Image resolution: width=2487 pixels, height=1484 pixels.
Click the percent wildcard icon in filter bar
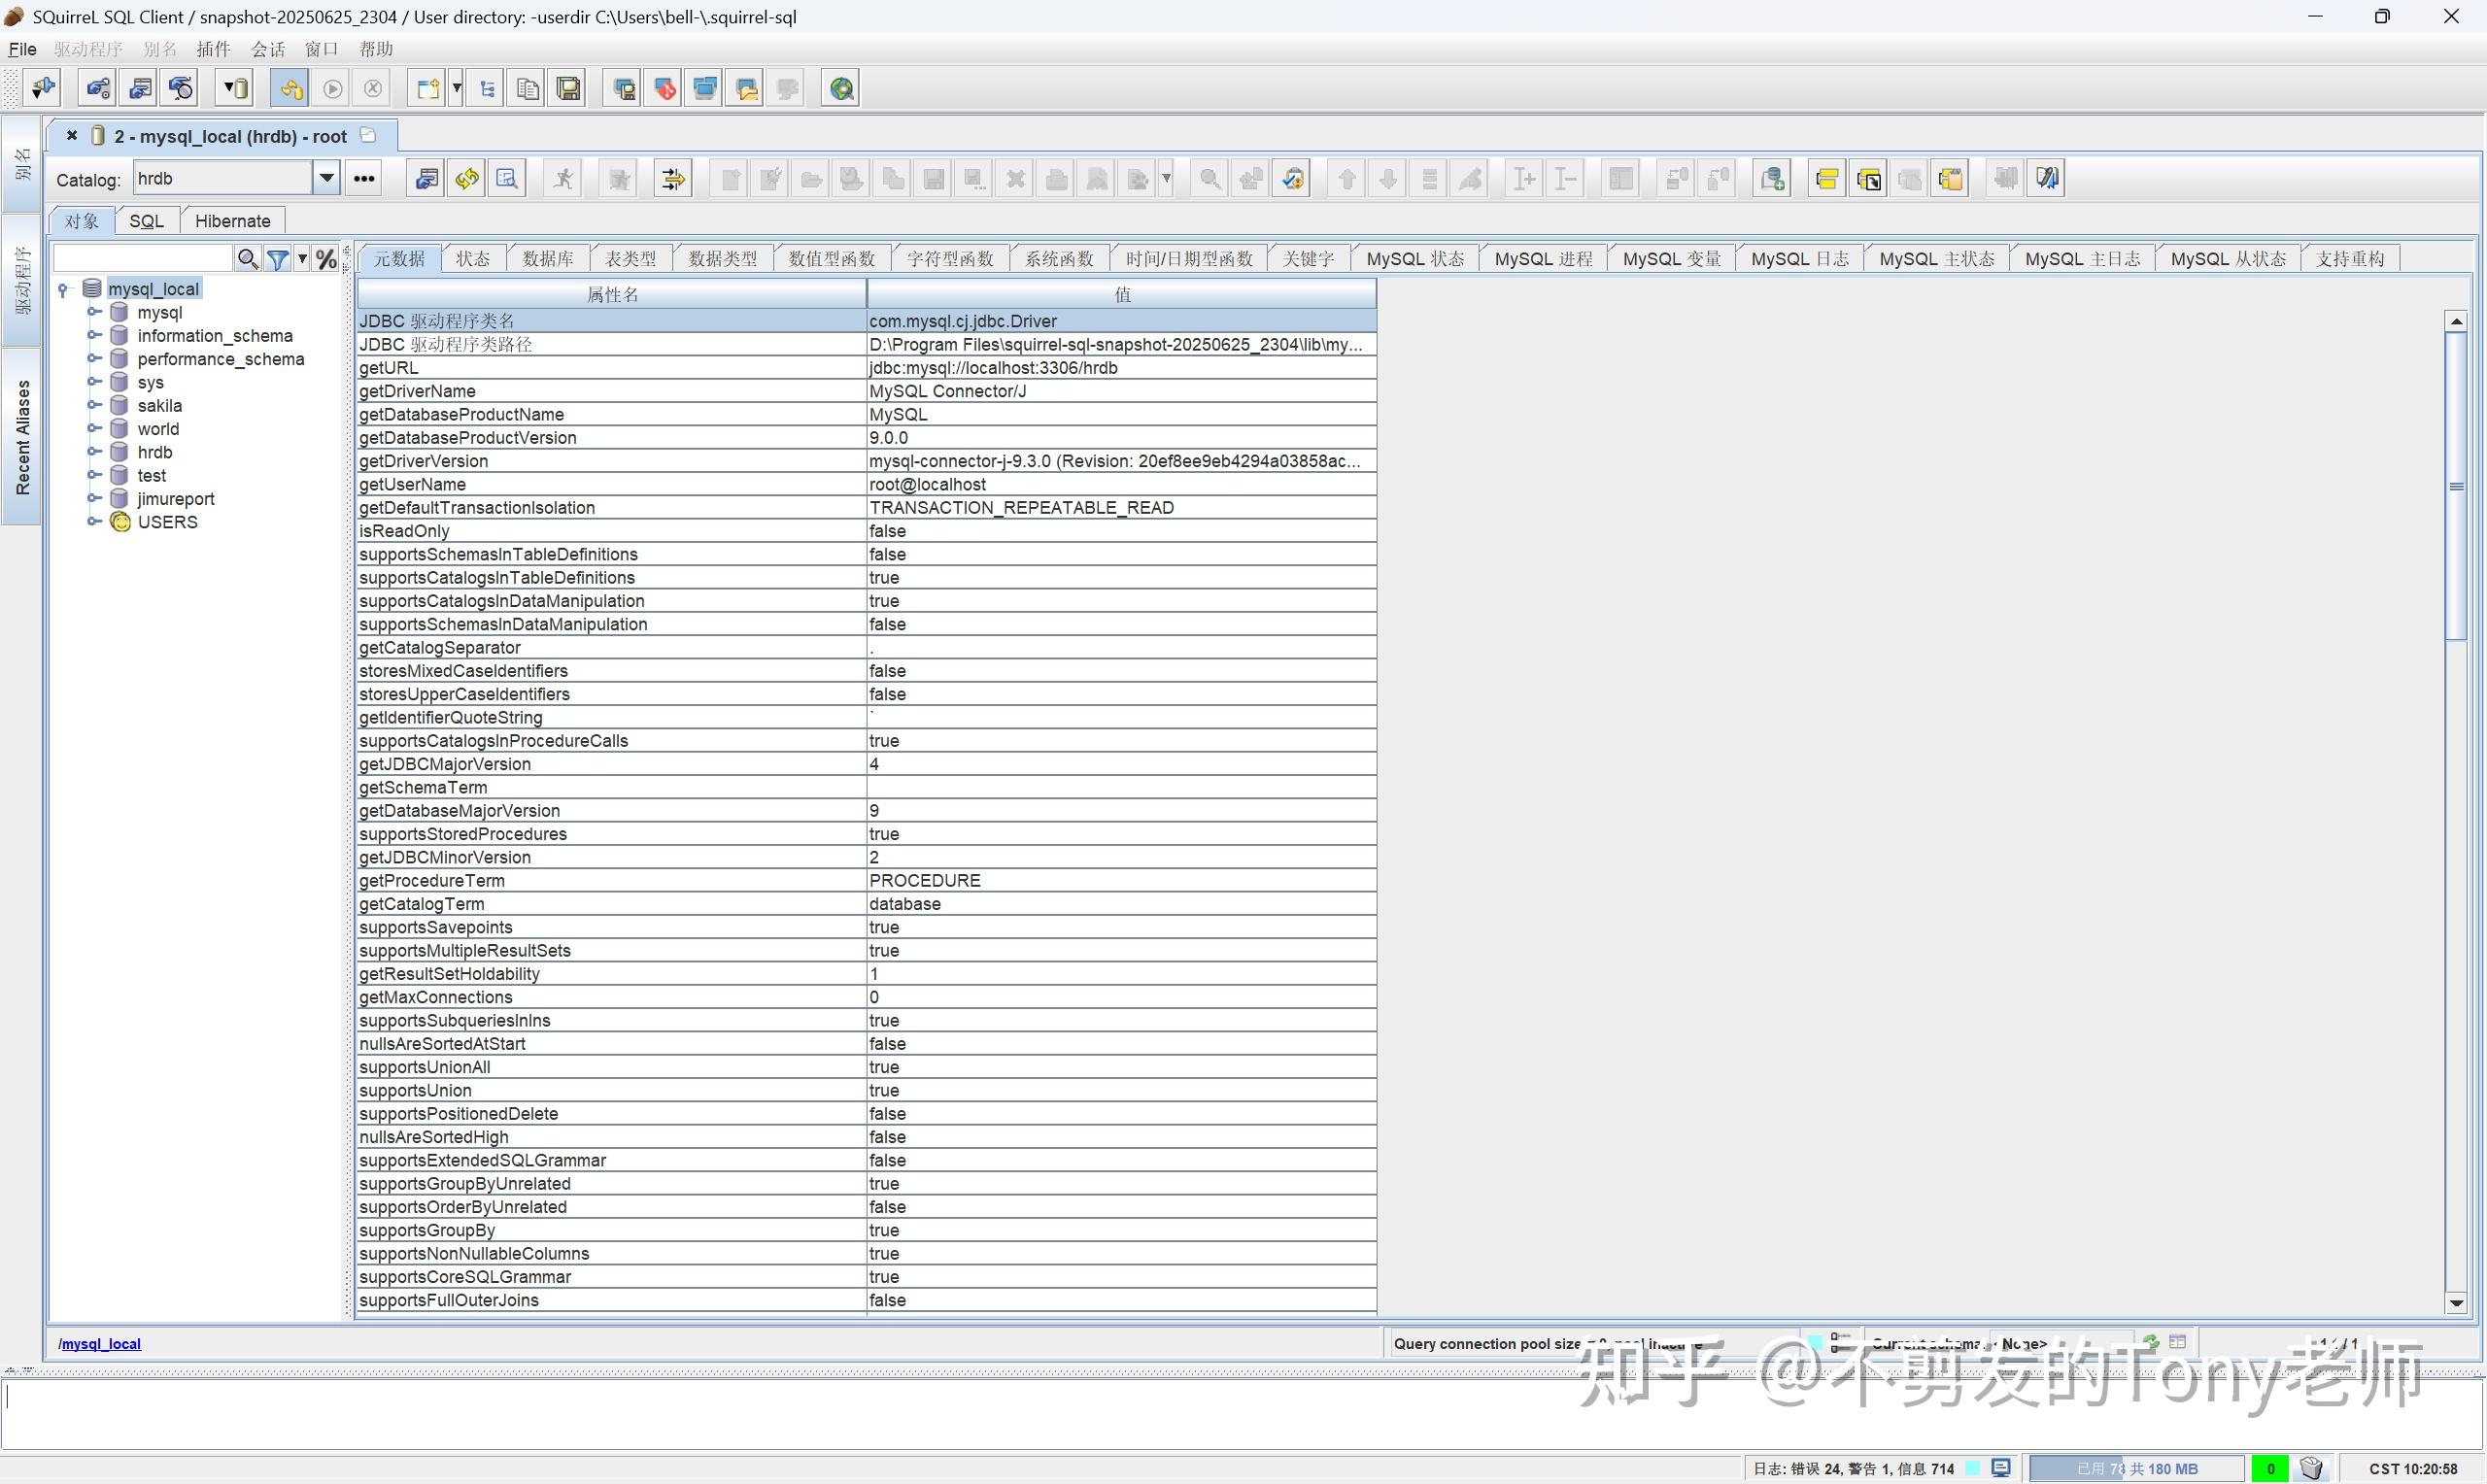click(x=326, y=258)
